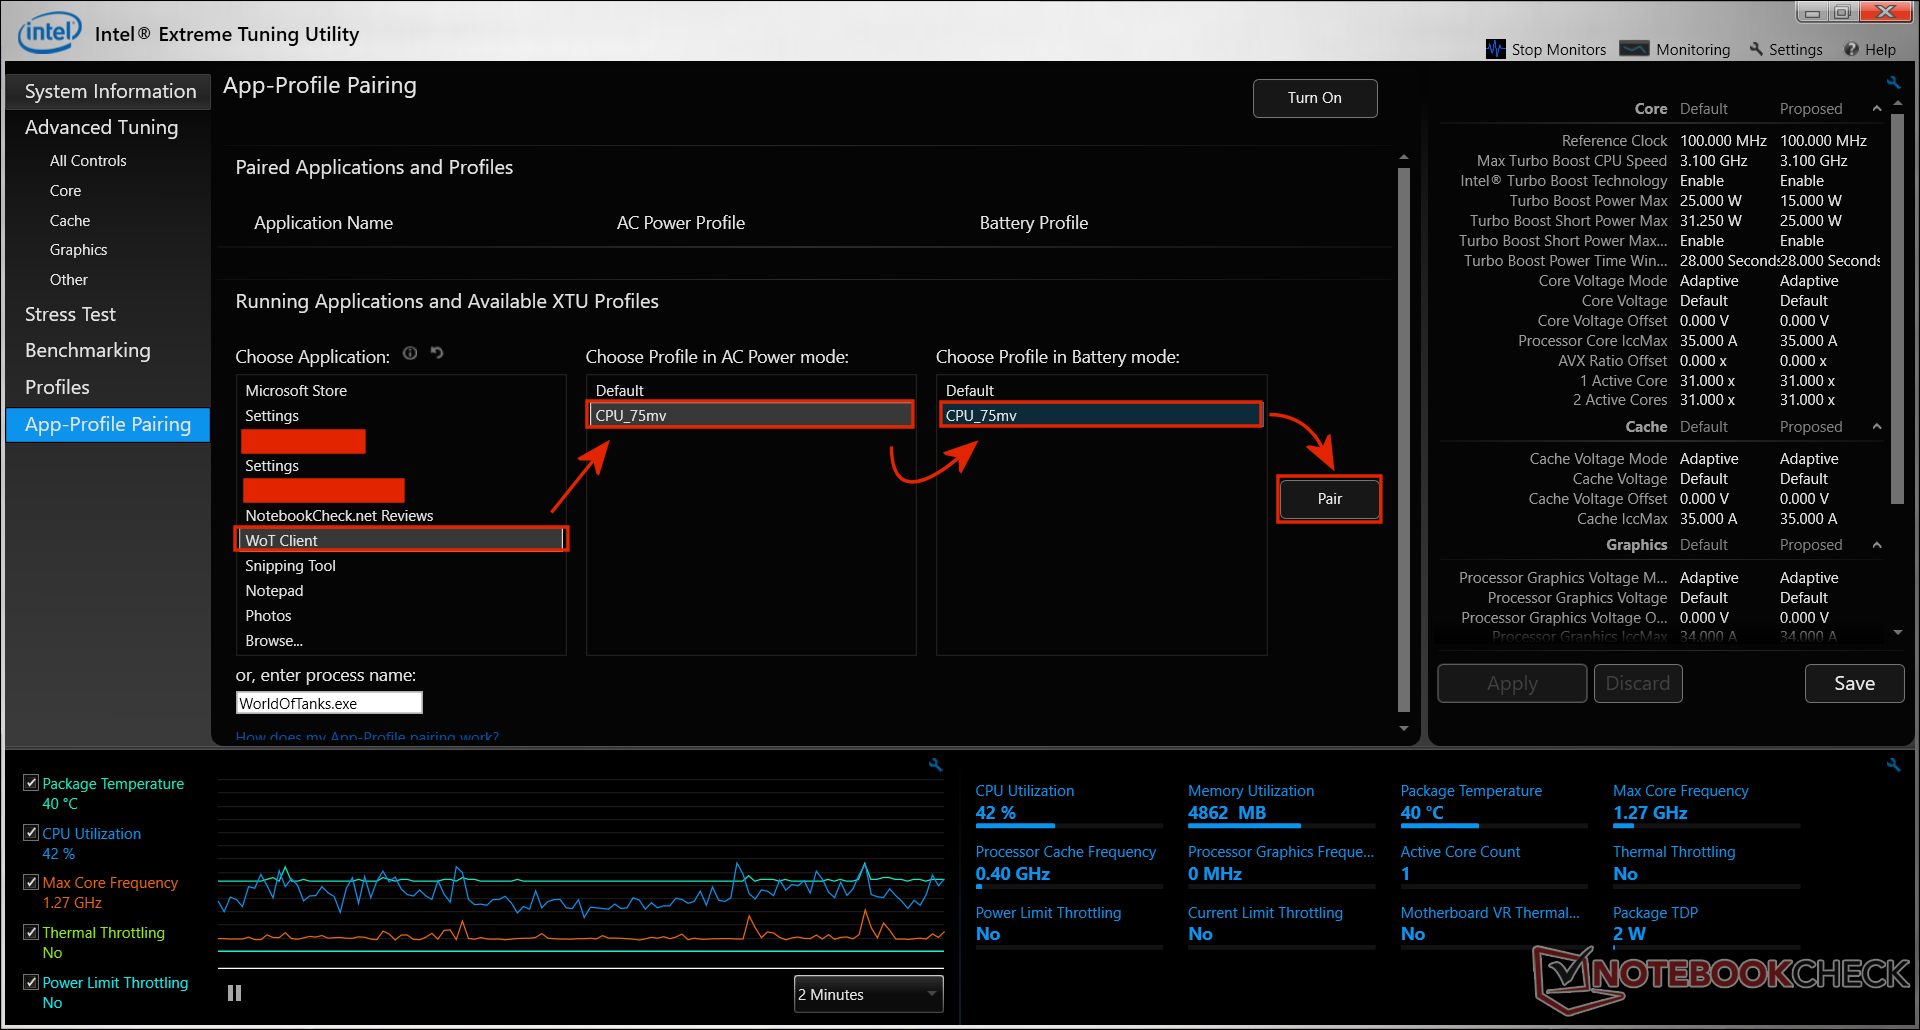This screenshot has width=1920, height=1030.
Task: Select Notepad in application list
Action: (401, 591)
